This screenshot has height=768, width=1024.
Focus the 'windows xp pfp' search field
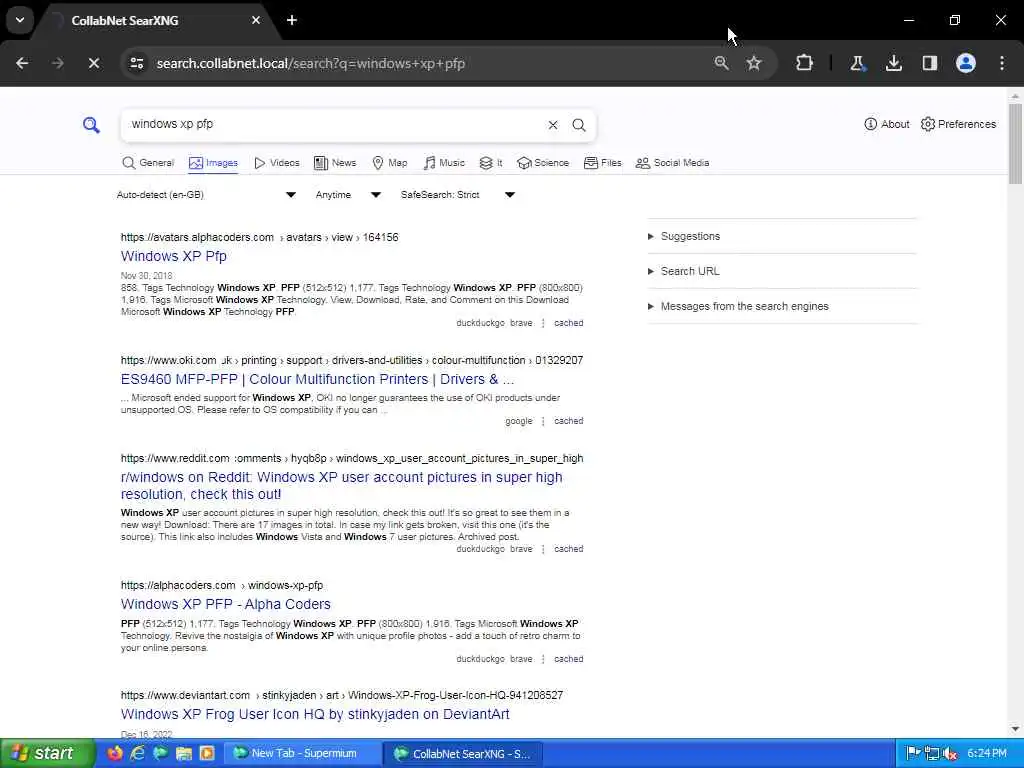(333, 124)
